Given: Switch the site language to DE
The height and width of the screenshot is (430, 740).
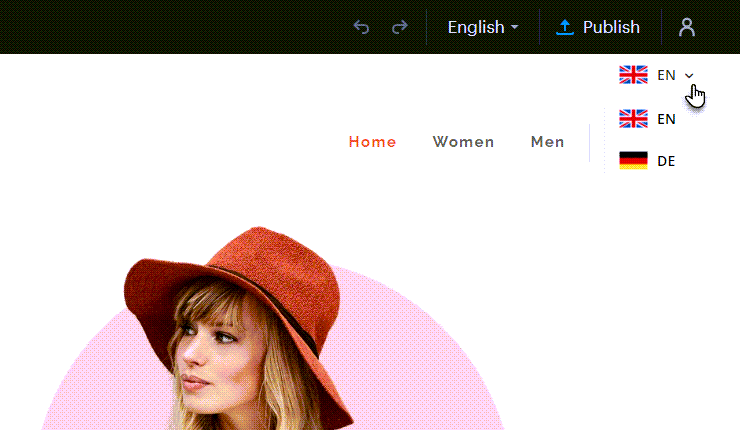Looking at the screenshot, I should click(666, 161).
